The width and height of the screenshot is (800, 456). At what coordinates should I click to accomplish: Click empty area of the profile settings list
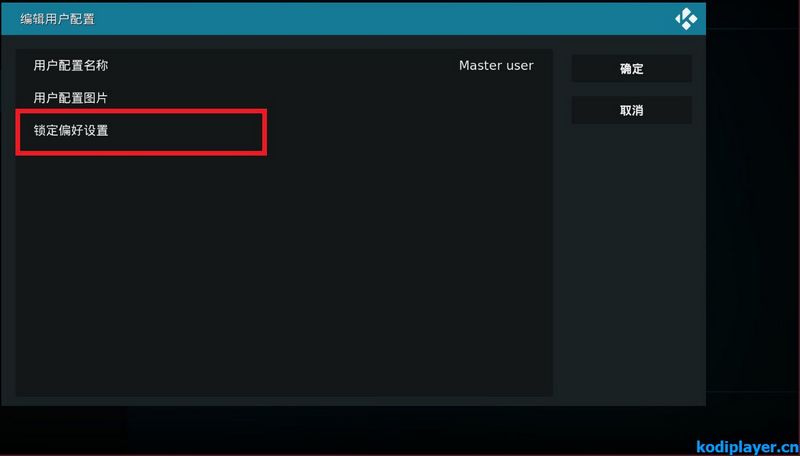coord(284,270)
